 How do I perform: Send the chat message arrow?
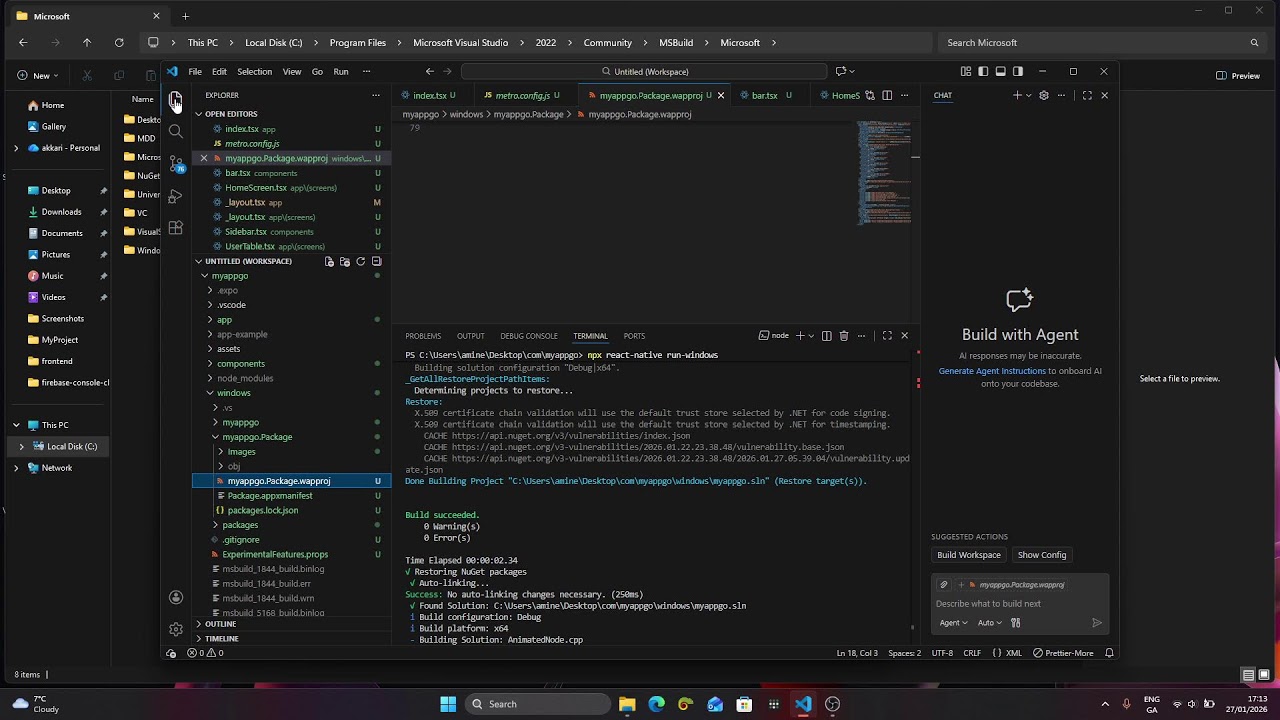[x=1097, y=623]
